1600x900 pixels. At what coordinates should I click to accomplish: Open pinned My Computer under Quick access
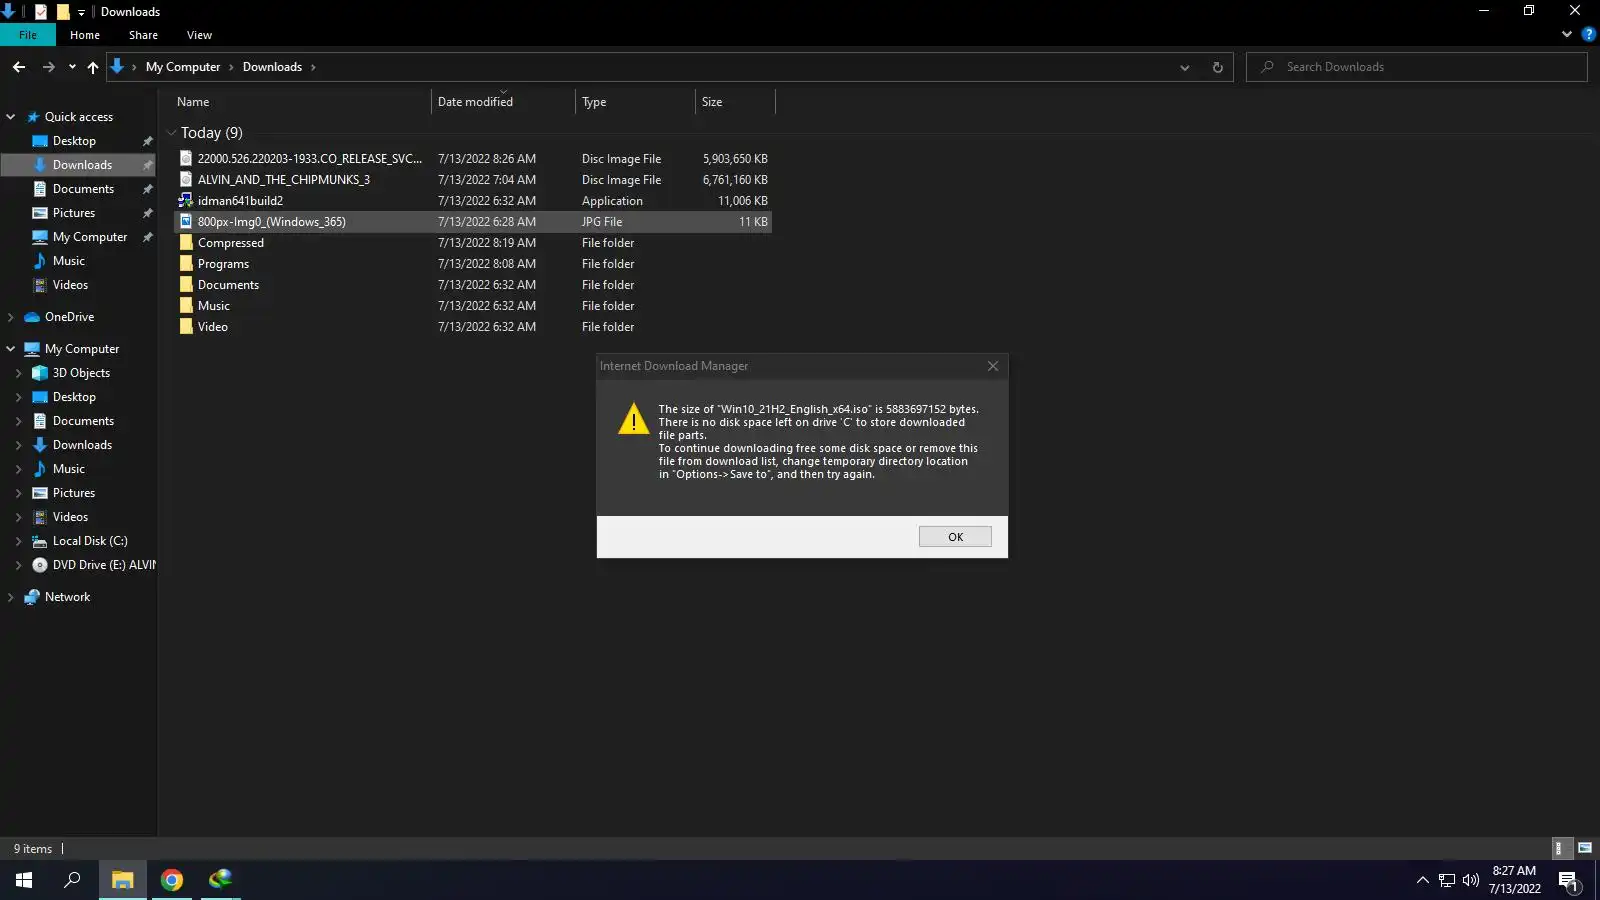[90, 237]
